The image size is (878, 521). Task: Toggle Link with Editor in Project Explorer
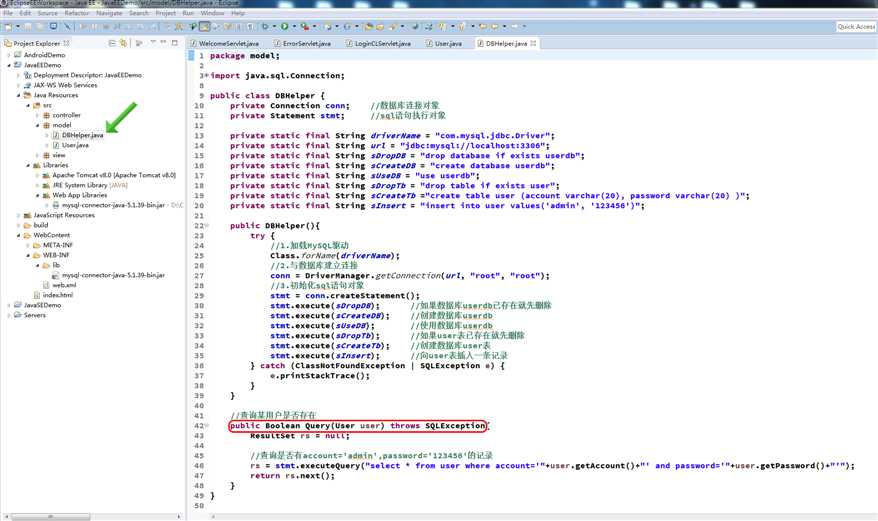(x=123, y=43)
